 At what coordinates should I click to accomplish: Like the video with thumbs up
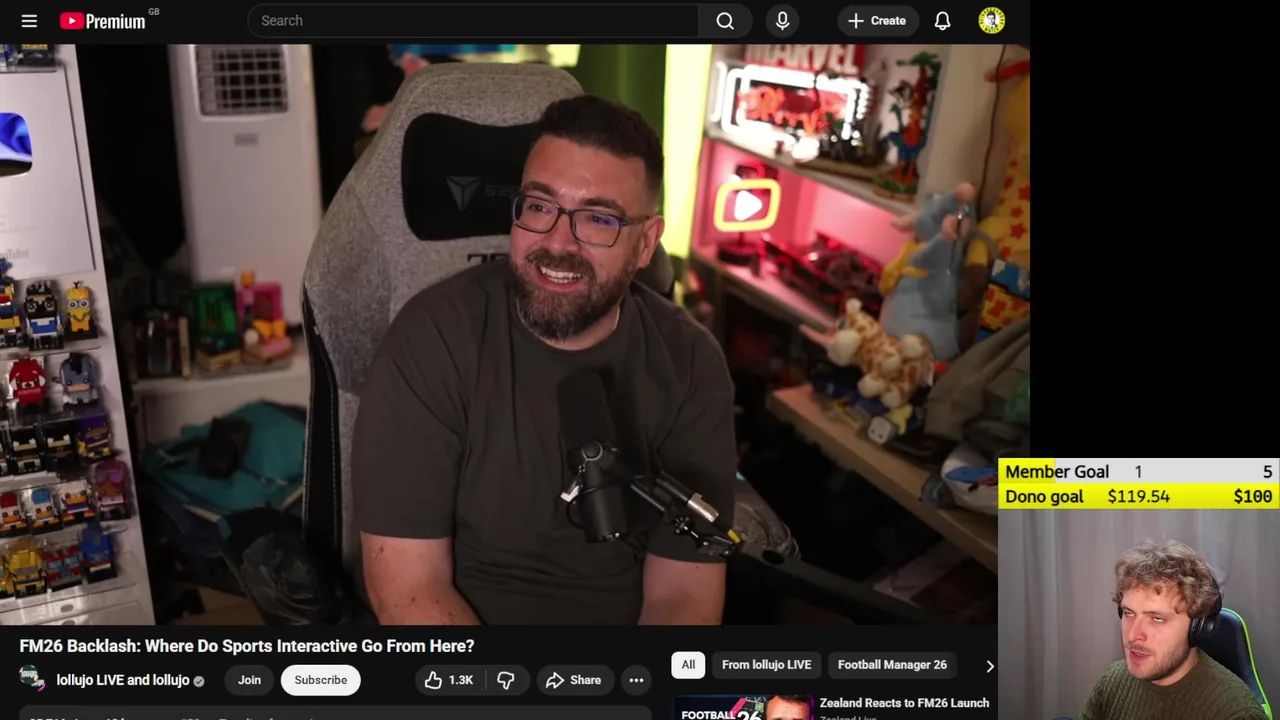pyautogui.click(x=449, y=680)
